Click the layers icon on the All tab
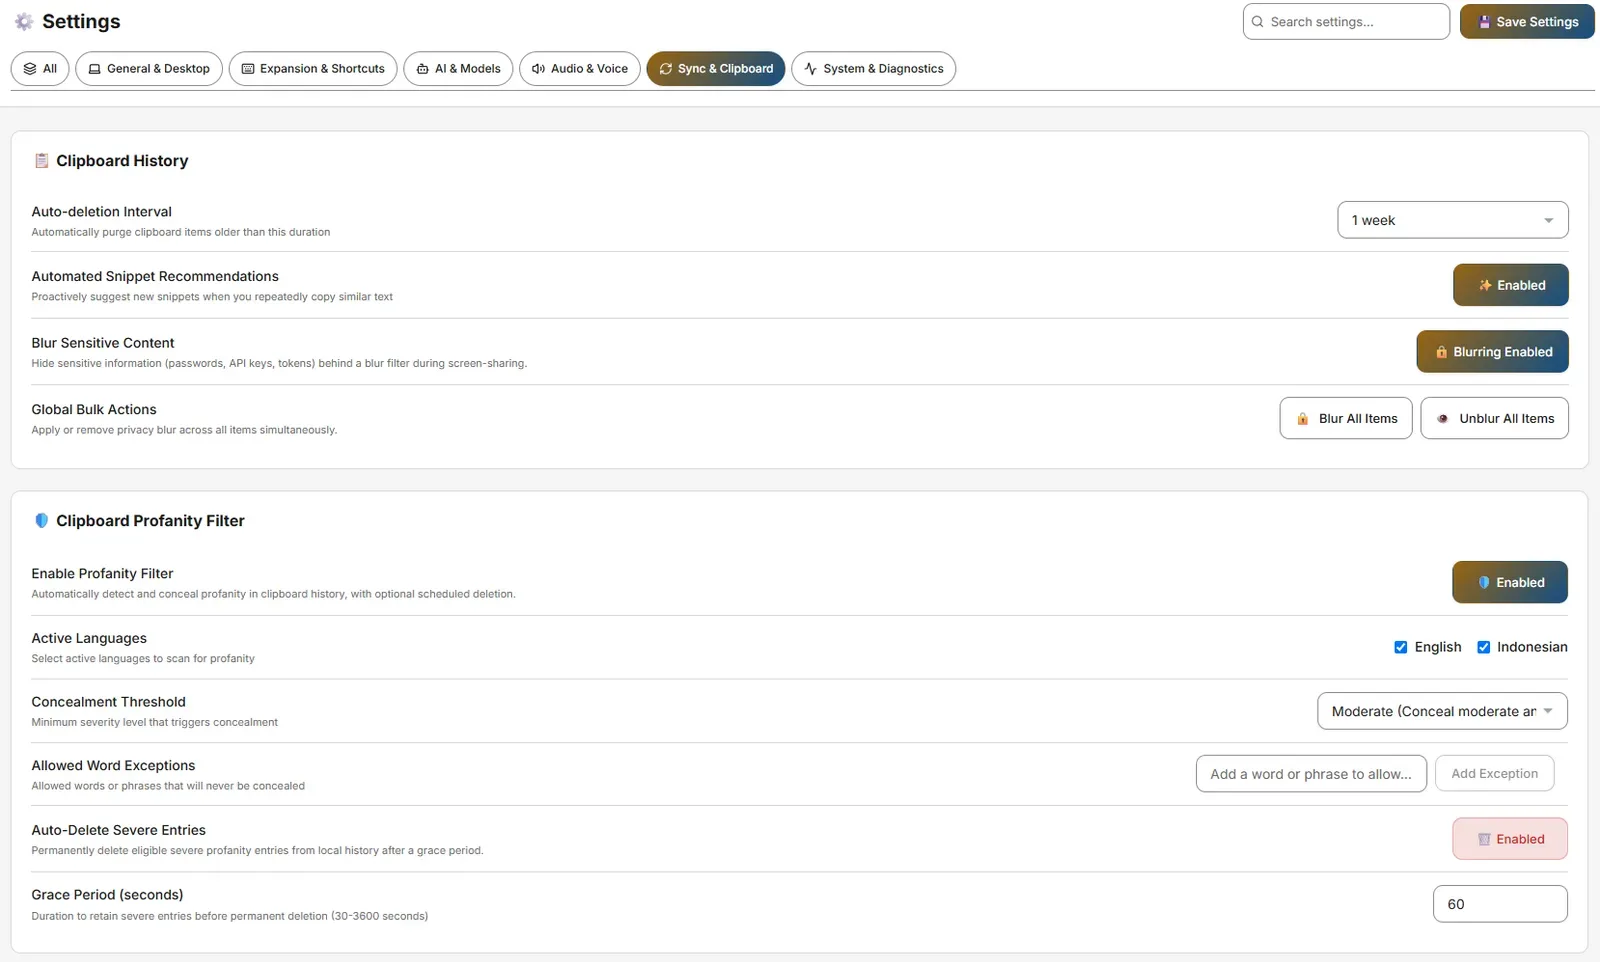Image resolution: width=1600 pixels, height=962 pixels. point(30,69)
